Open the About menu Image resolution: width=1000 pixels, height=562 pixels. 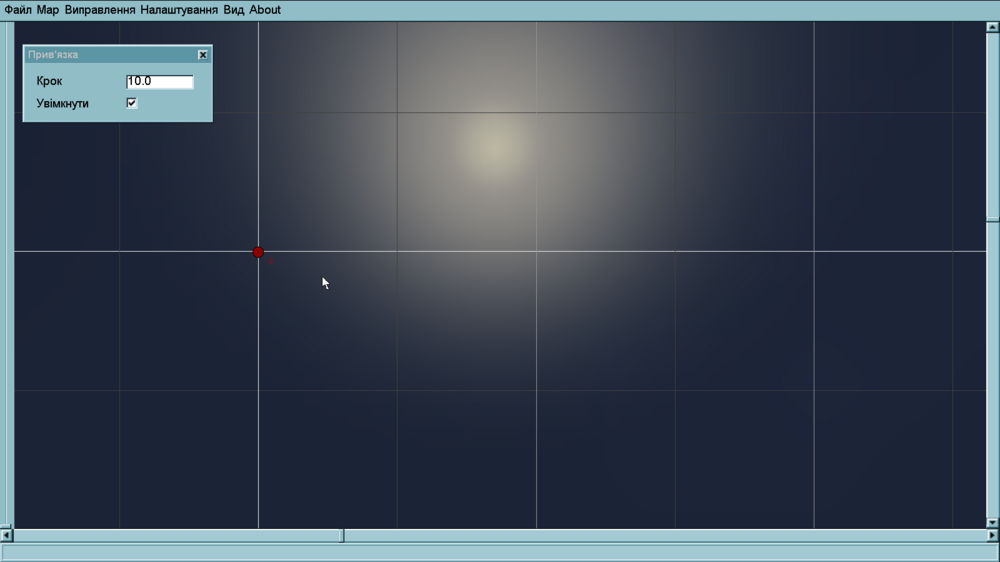pos(265,10)
